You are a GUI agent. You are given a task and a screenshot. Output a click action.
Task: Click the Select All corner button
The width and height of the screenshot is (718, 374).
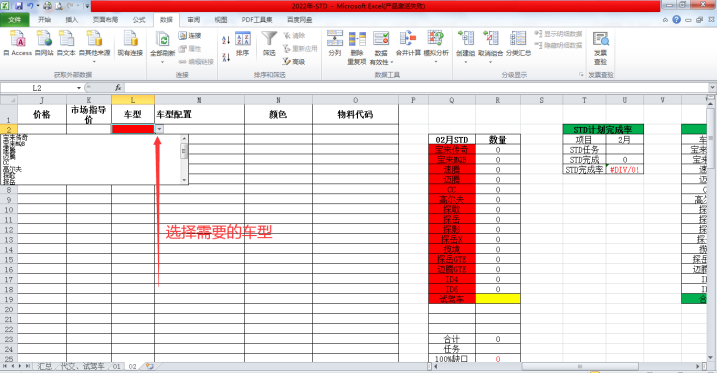[9, 100]
